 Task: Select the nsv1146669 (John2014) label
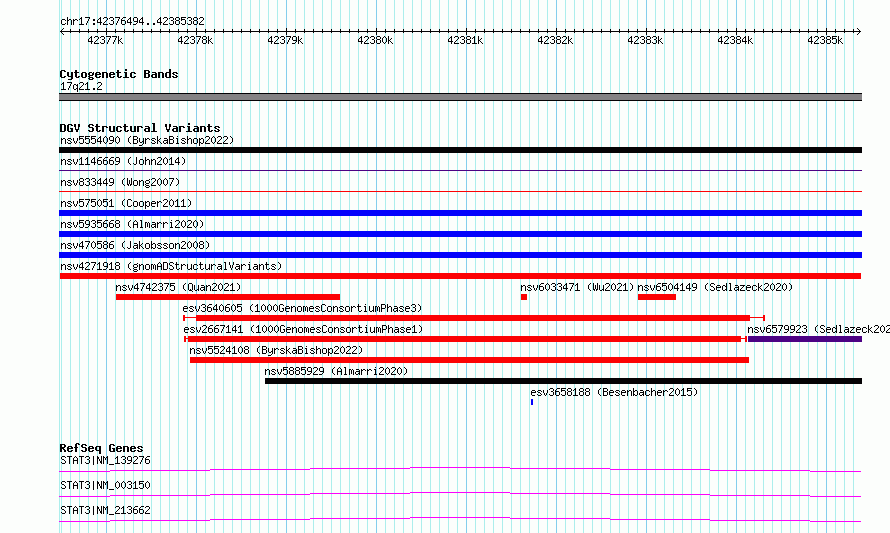click(x=123, y=161)
